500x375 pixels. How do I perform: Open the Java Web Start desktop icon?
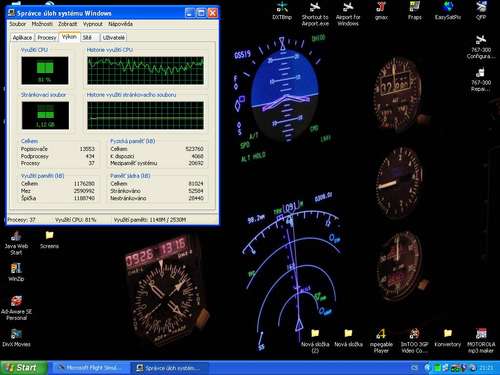coord(16,243)
